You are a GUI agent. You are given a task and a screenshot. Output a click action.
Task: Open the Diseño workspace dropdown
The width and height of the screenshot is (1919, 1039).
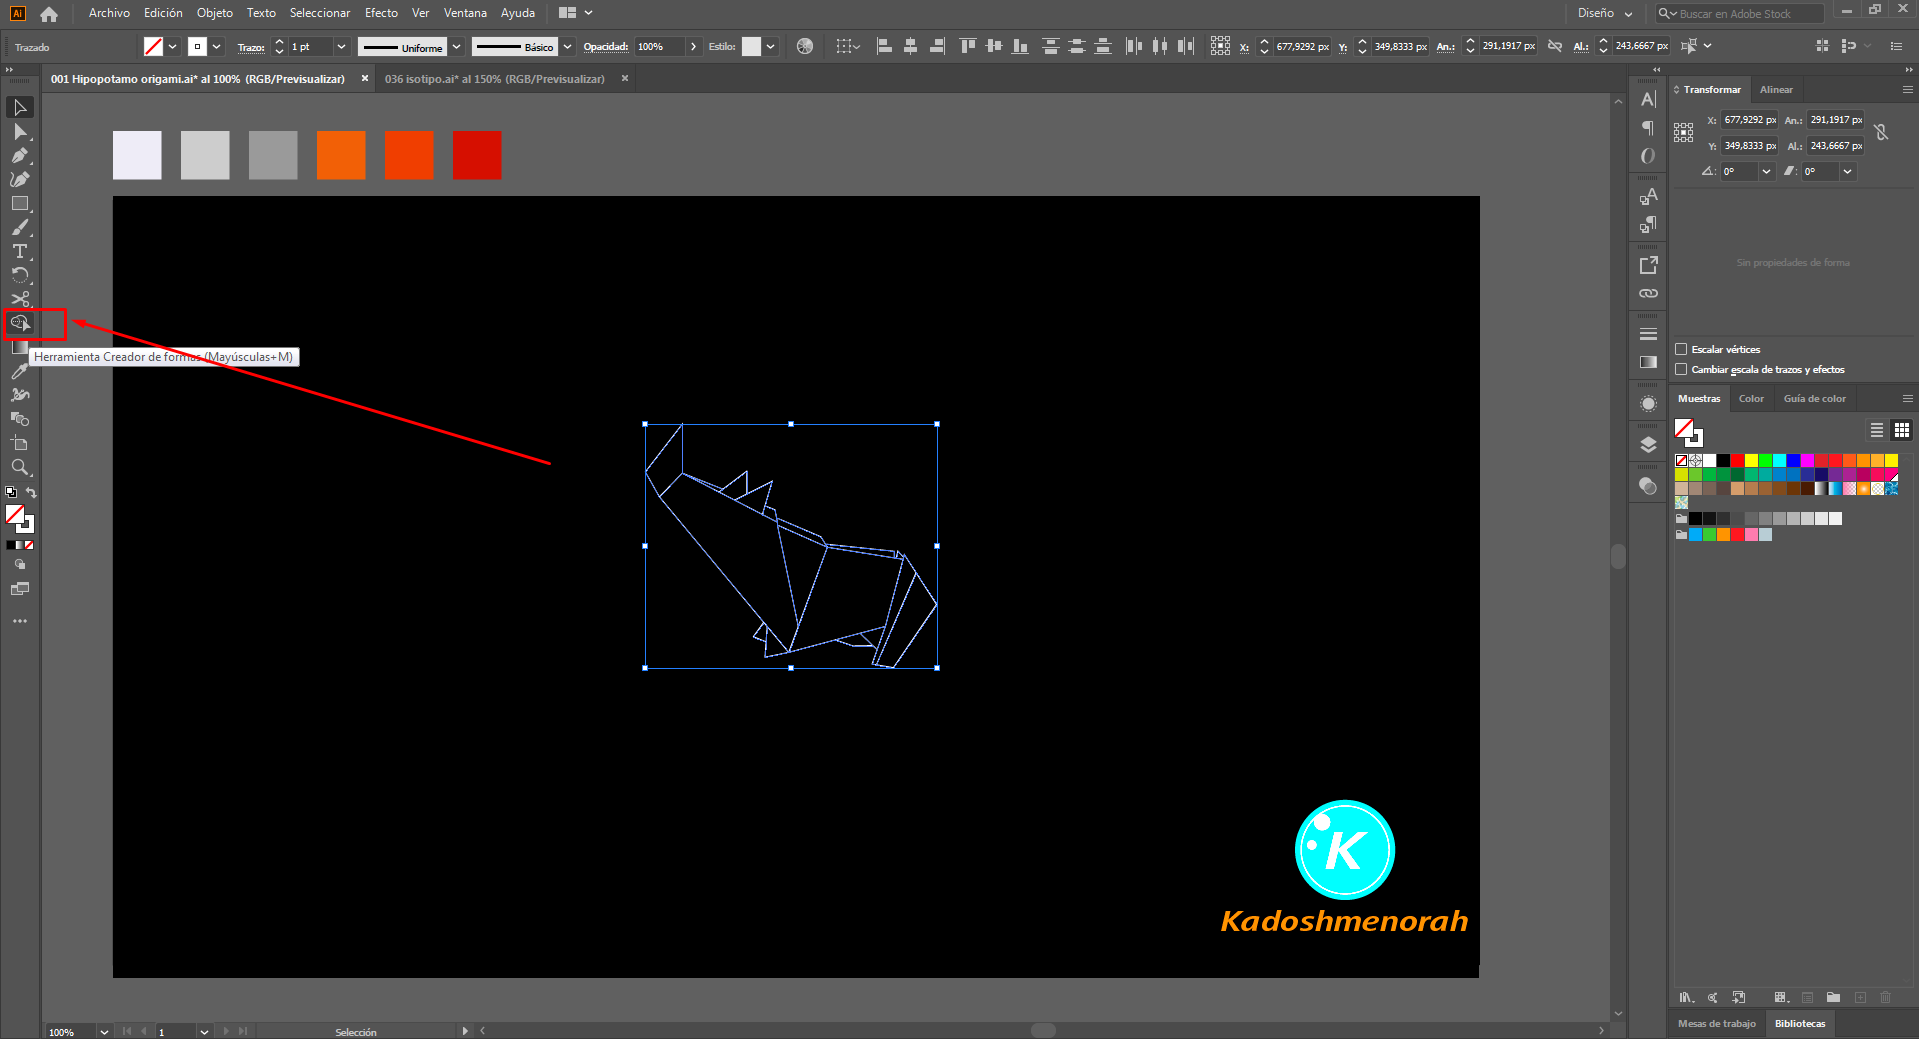pyautogui.click(x=1605, y=13)
